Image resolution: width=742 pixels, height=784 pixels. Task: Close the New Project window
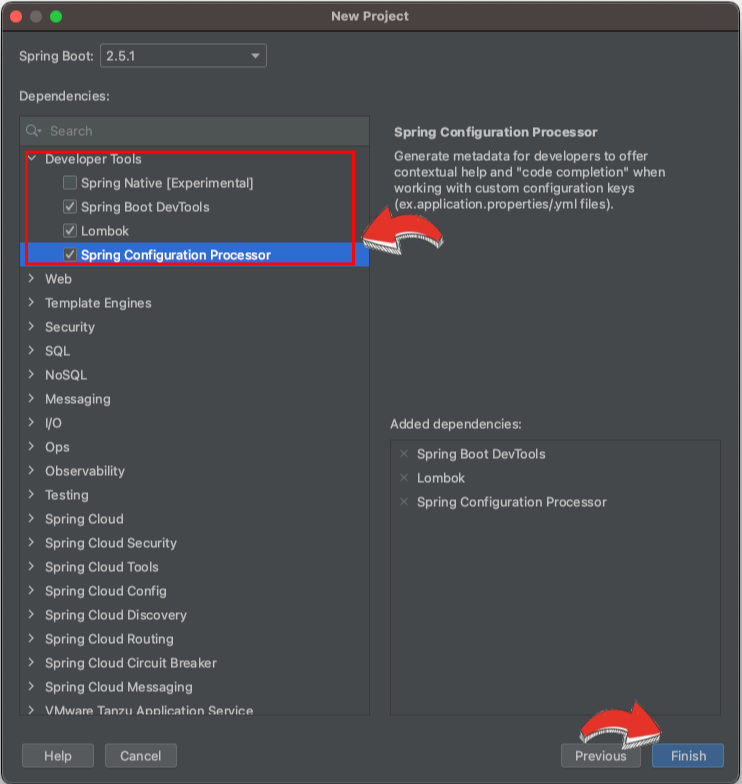tap(16, 16)
